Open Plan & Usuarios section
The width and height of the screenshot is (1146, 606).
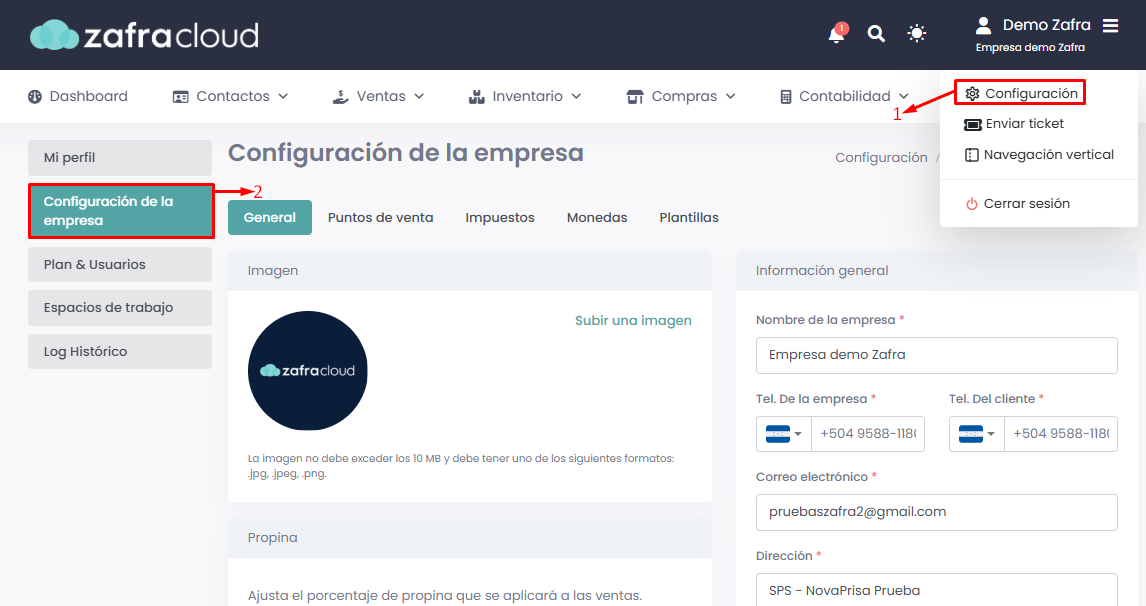[x=120, y=265]
